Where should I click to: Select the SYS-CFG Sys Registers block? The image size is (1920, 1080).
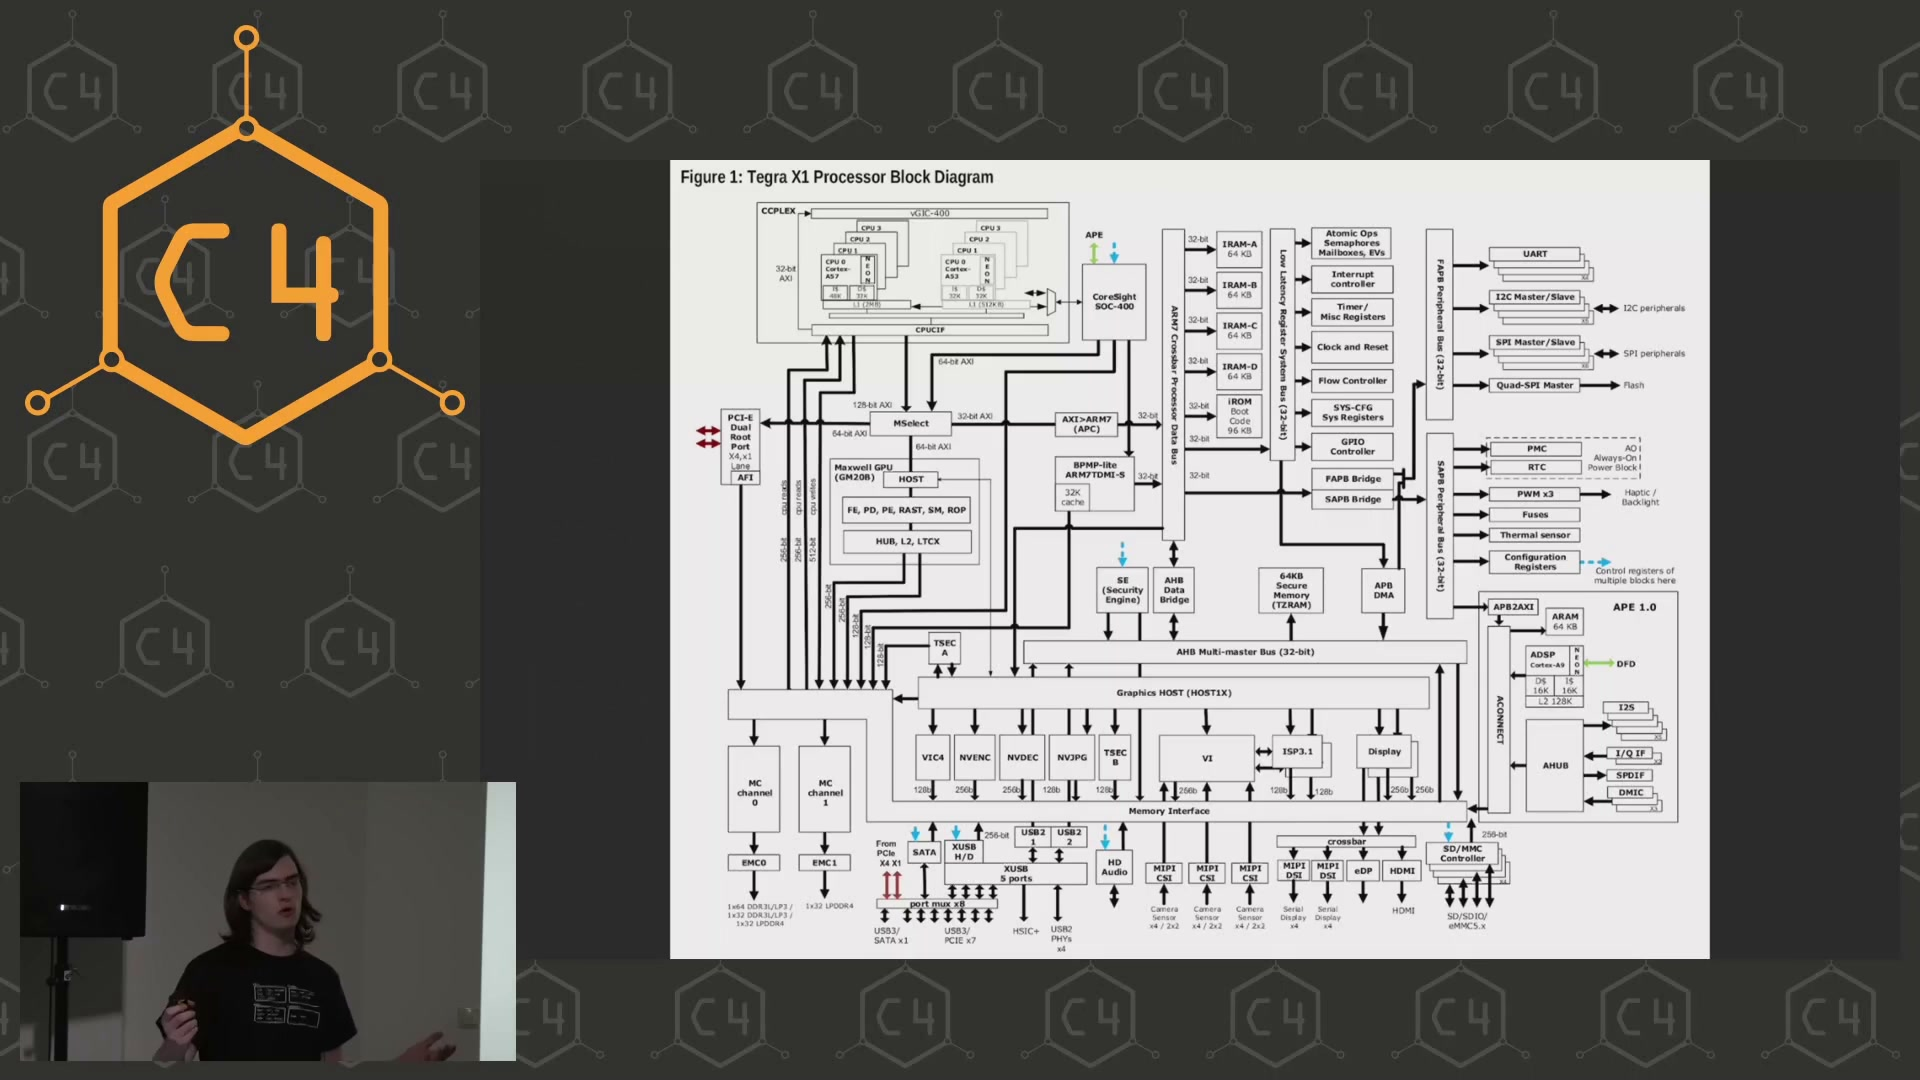[x=1351, y=413]
